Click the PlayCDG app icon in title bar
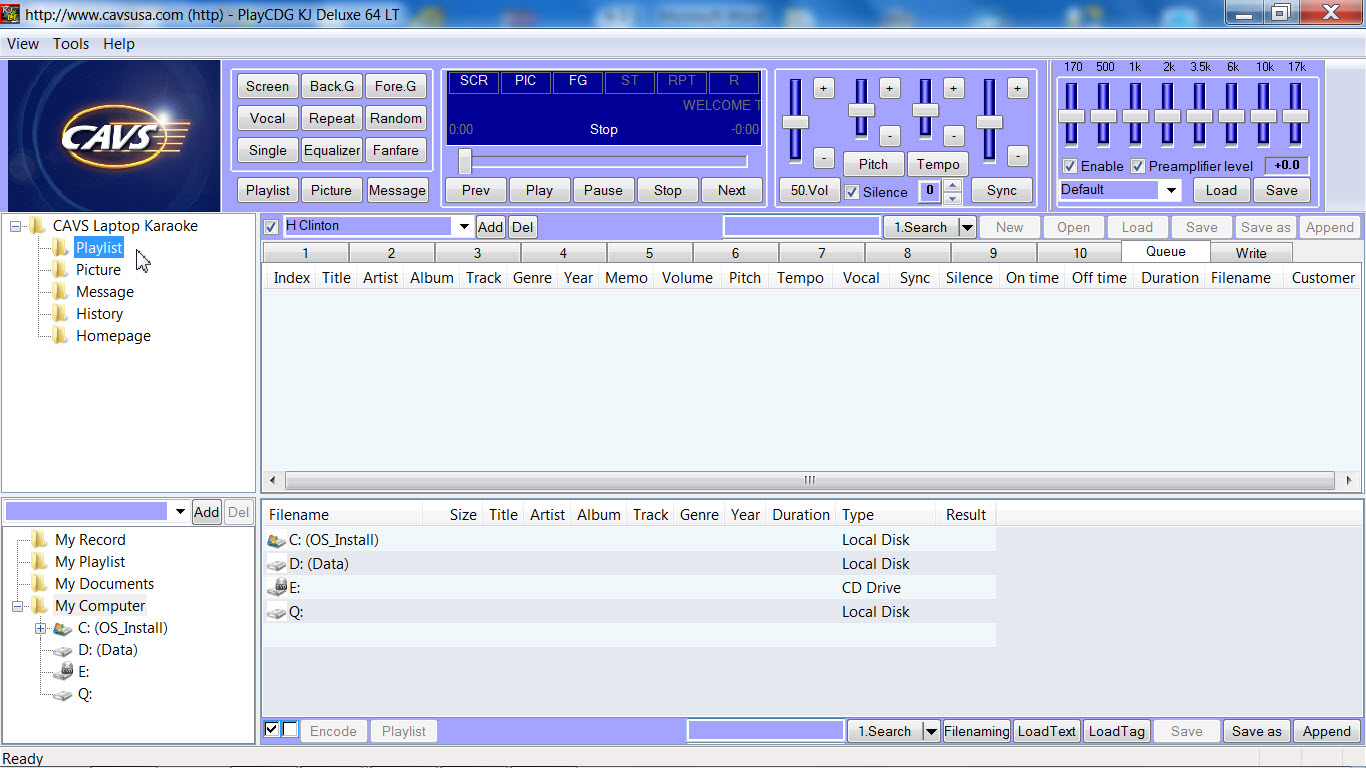The height and width of the screenshot is (768, 1366). coord(11,14)
